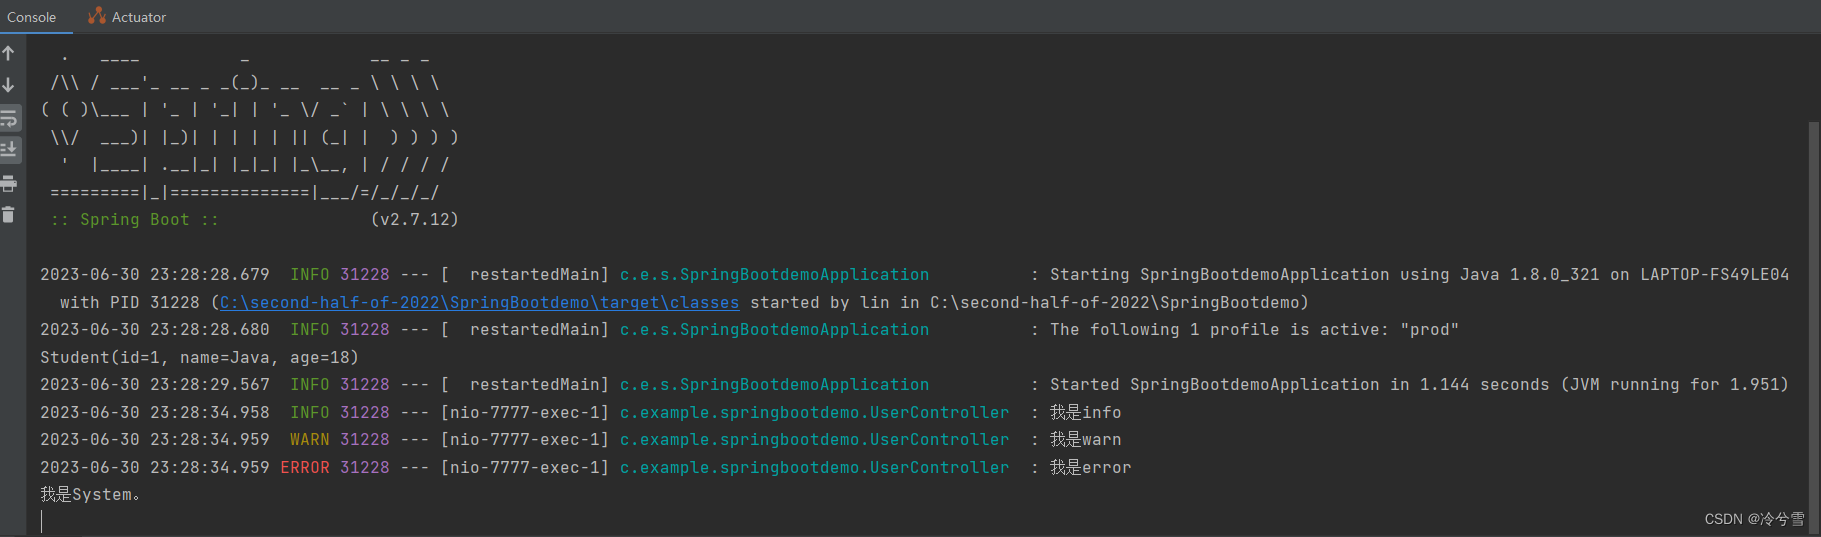The height and width of the screenshot is (537, 1821).
Task: Click the down arrow stack trace icon
Action: 9,86
